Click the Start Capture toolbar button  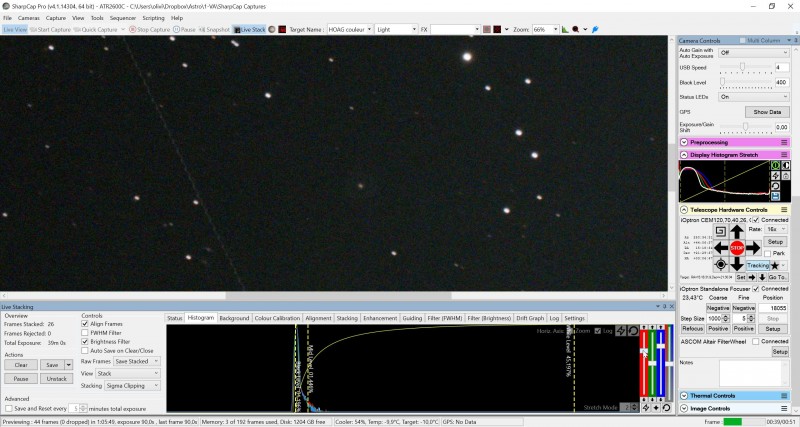(x=50, y=30)
